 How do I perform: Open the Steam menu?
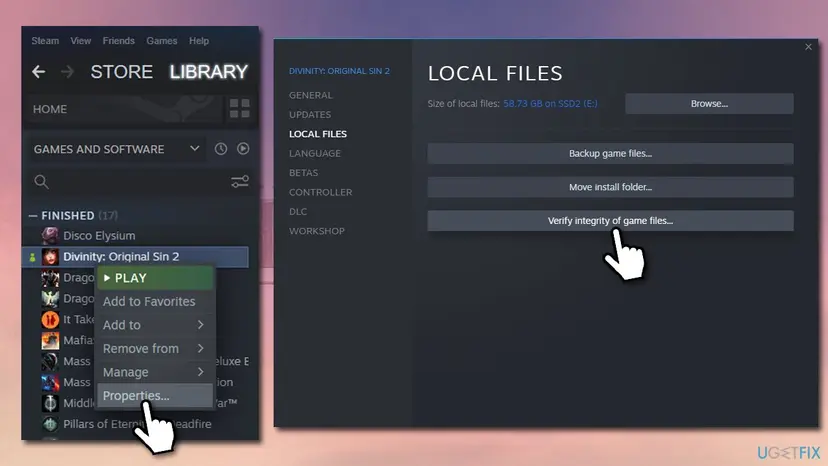[x=45, y=41]
